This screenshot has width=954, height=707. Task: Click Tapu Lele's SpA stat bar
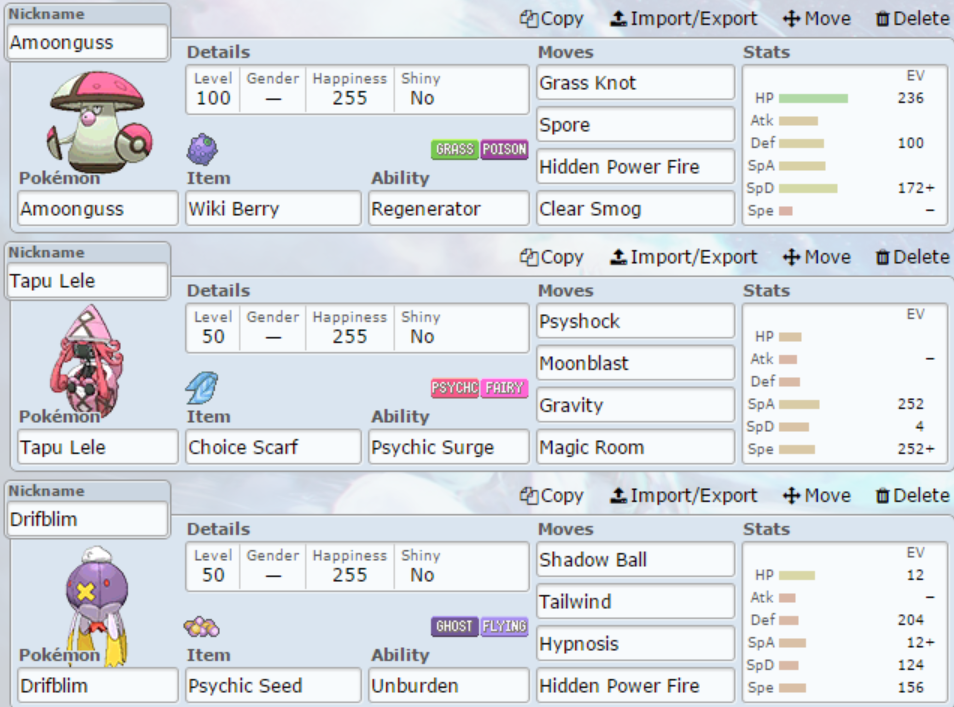799,405
